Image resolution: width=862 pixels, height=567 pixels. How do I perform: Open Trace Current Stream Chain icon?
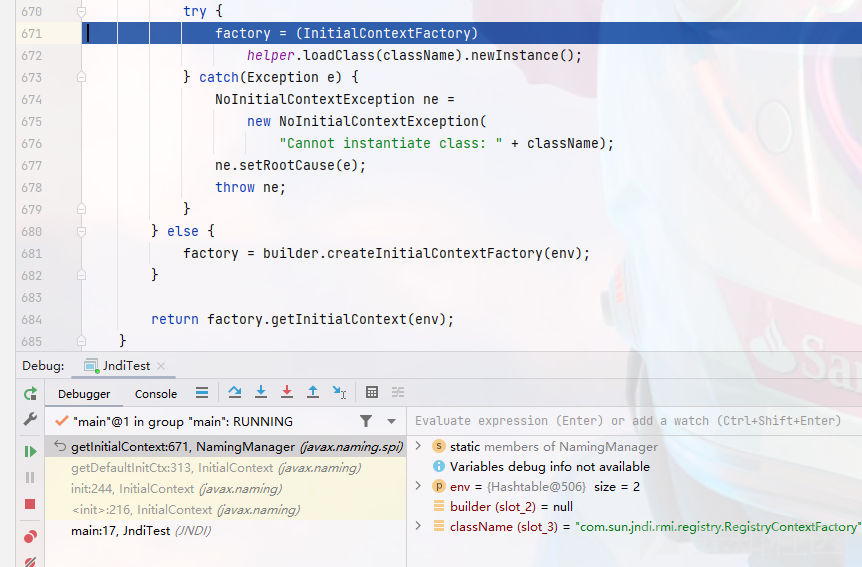click(x=398, y=392)
